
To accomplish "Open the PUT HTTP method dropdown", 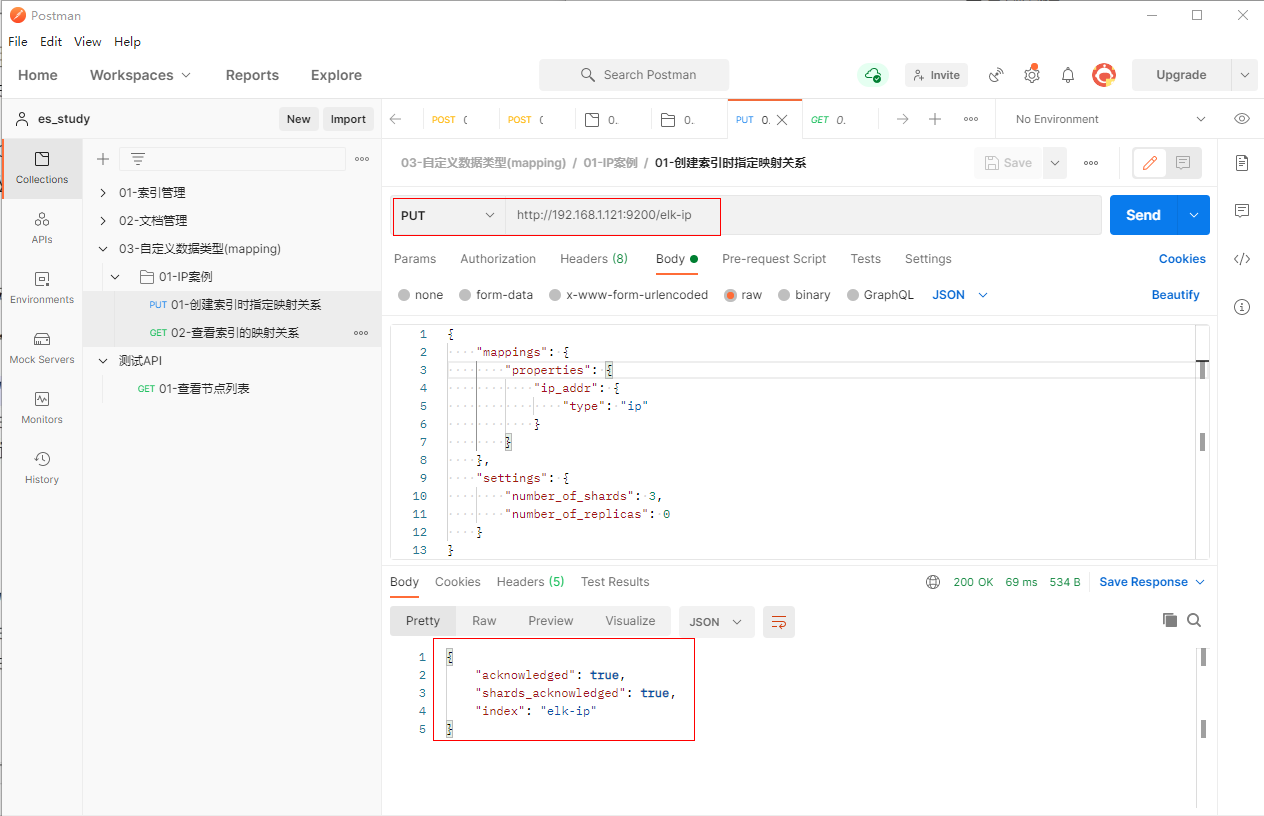I will (x=448, y=215).
